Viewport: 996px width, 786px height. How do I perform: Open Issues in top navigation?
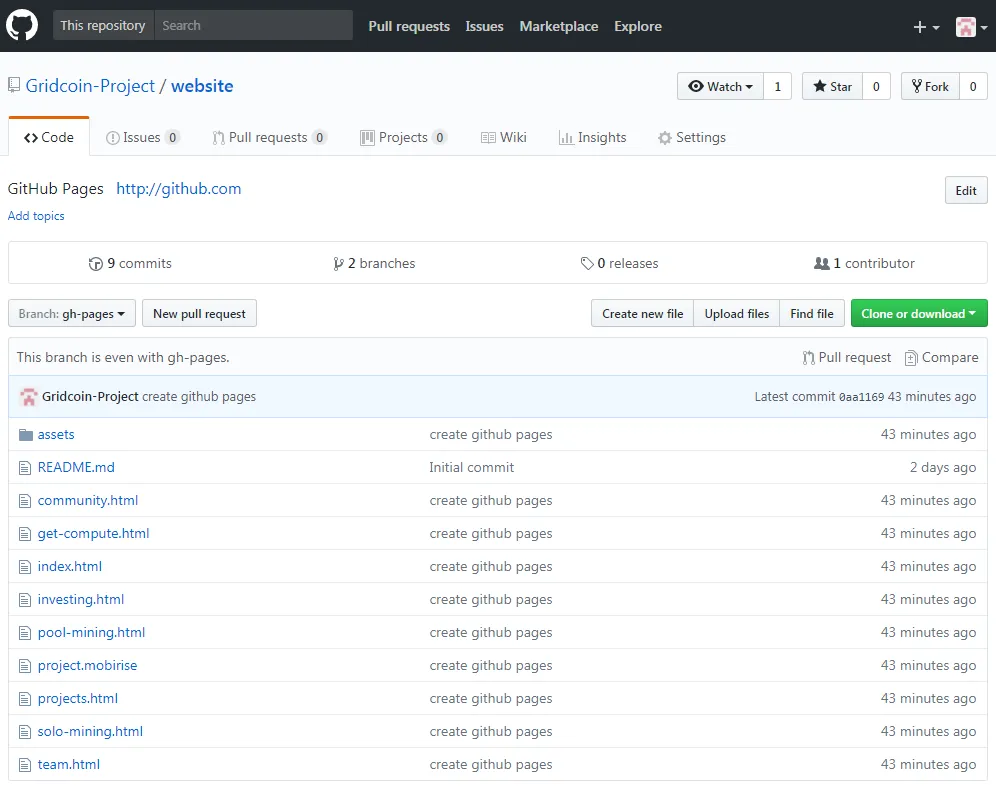click(x=484, y=26)
